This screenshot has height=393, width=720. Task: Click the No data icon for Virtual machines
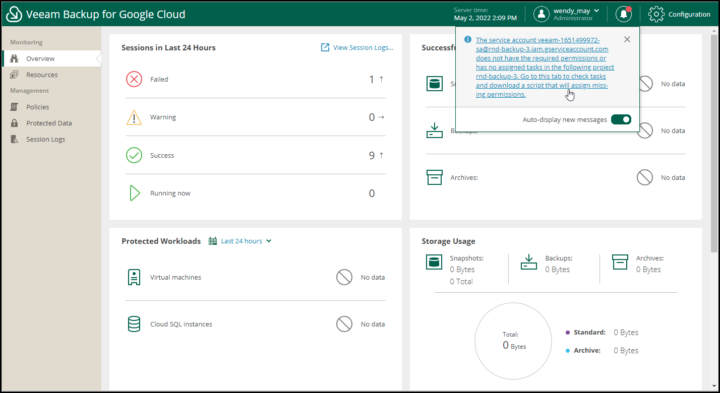coord(344,277)
